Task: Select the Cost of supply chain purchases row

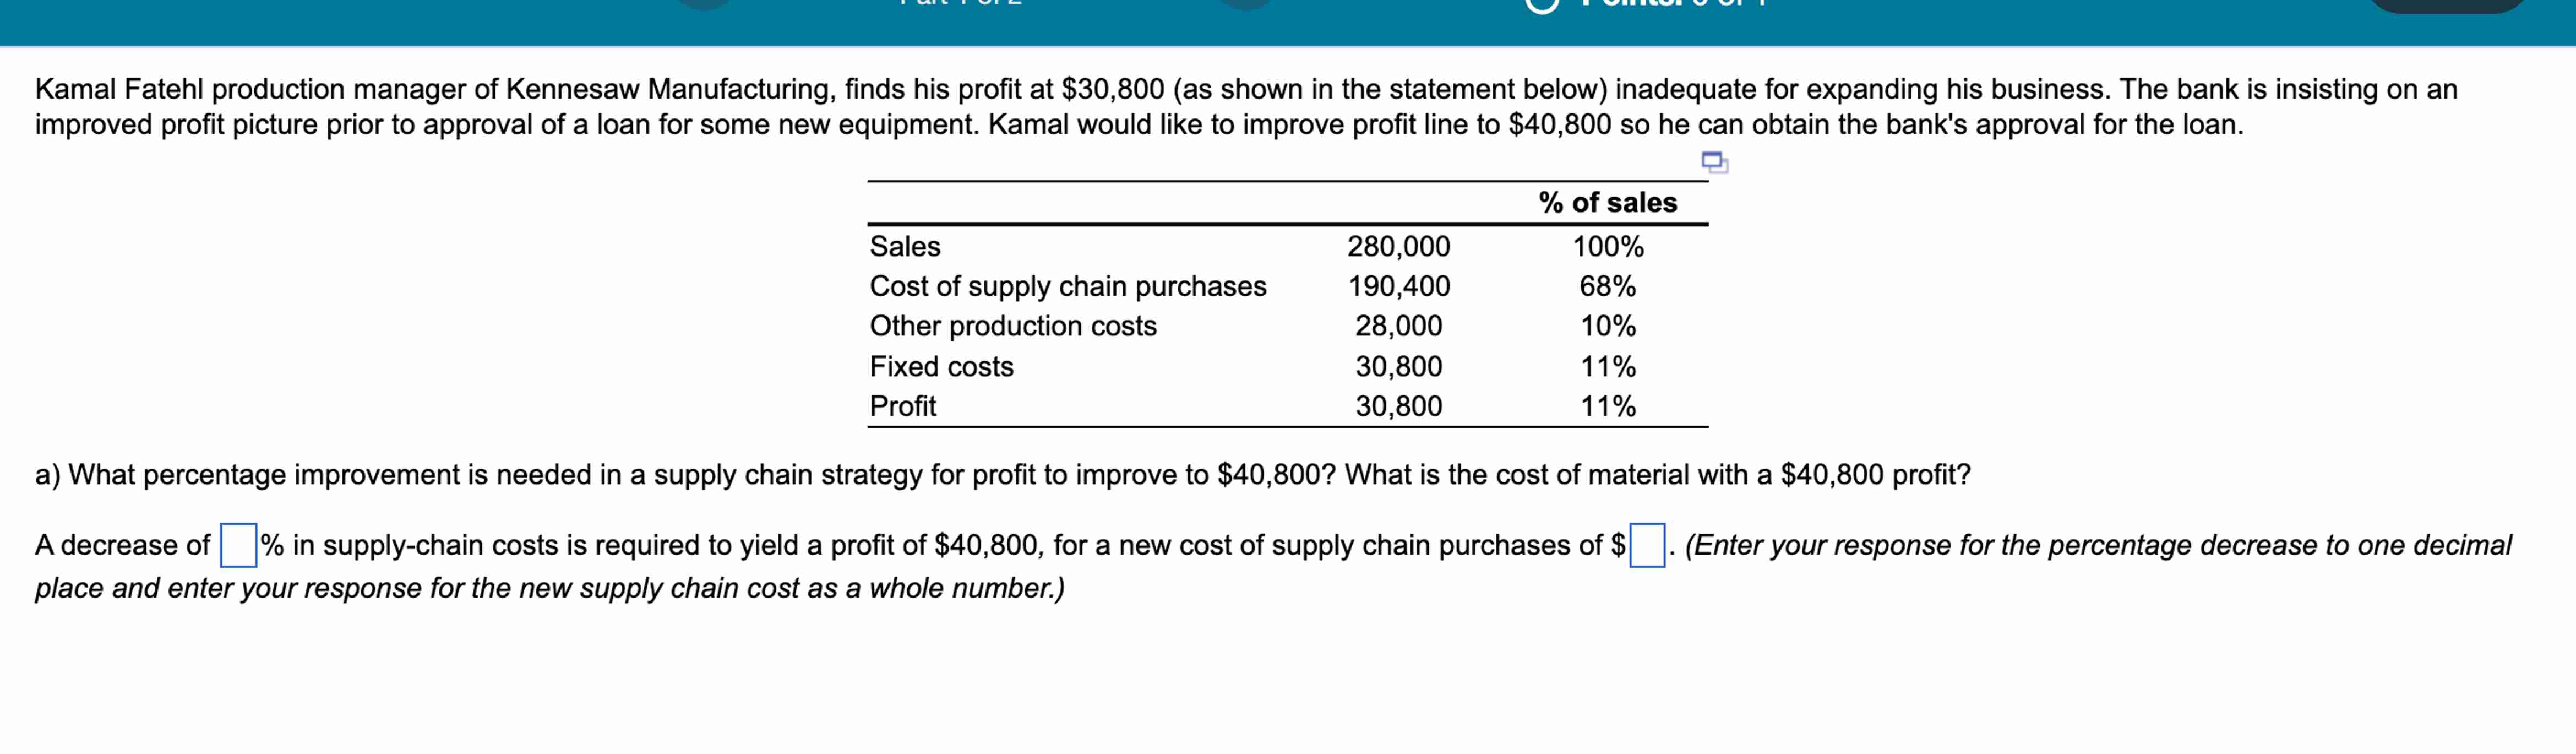Action: [x=1069, y=286]
